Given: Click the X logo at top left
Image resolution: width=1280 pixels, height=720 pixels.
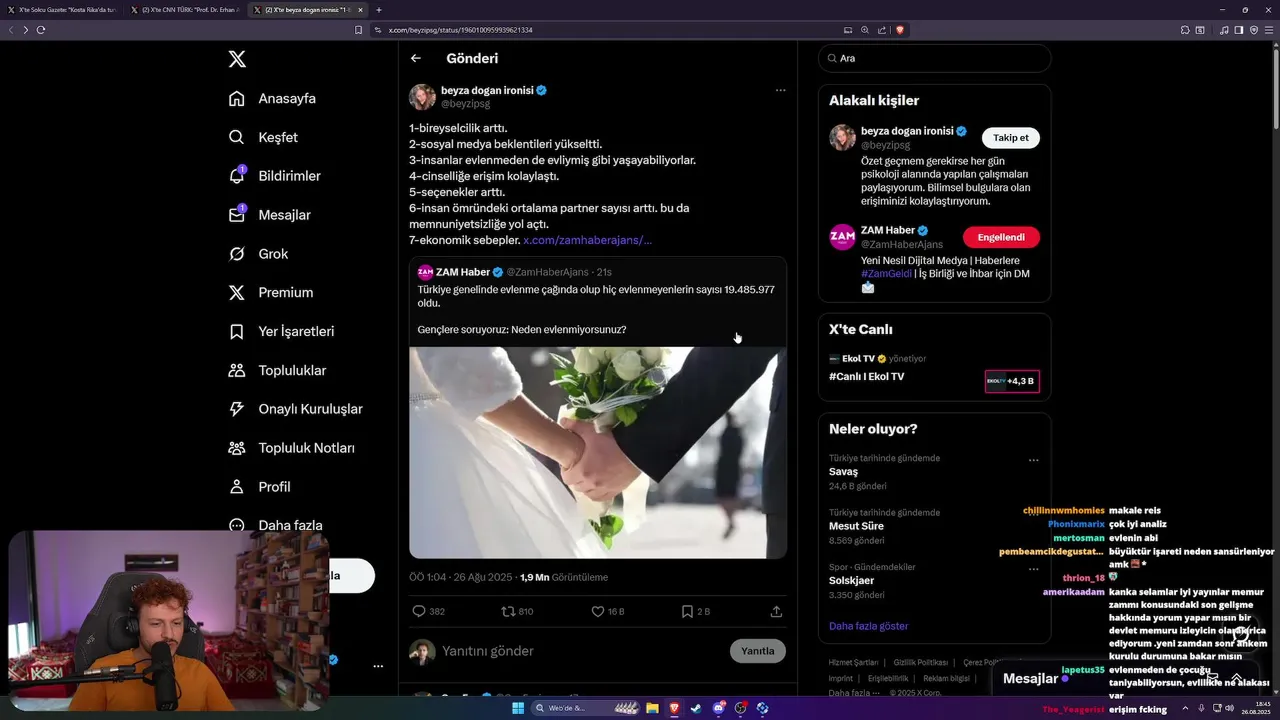Looking at the screenshot, I should [237, 59].
